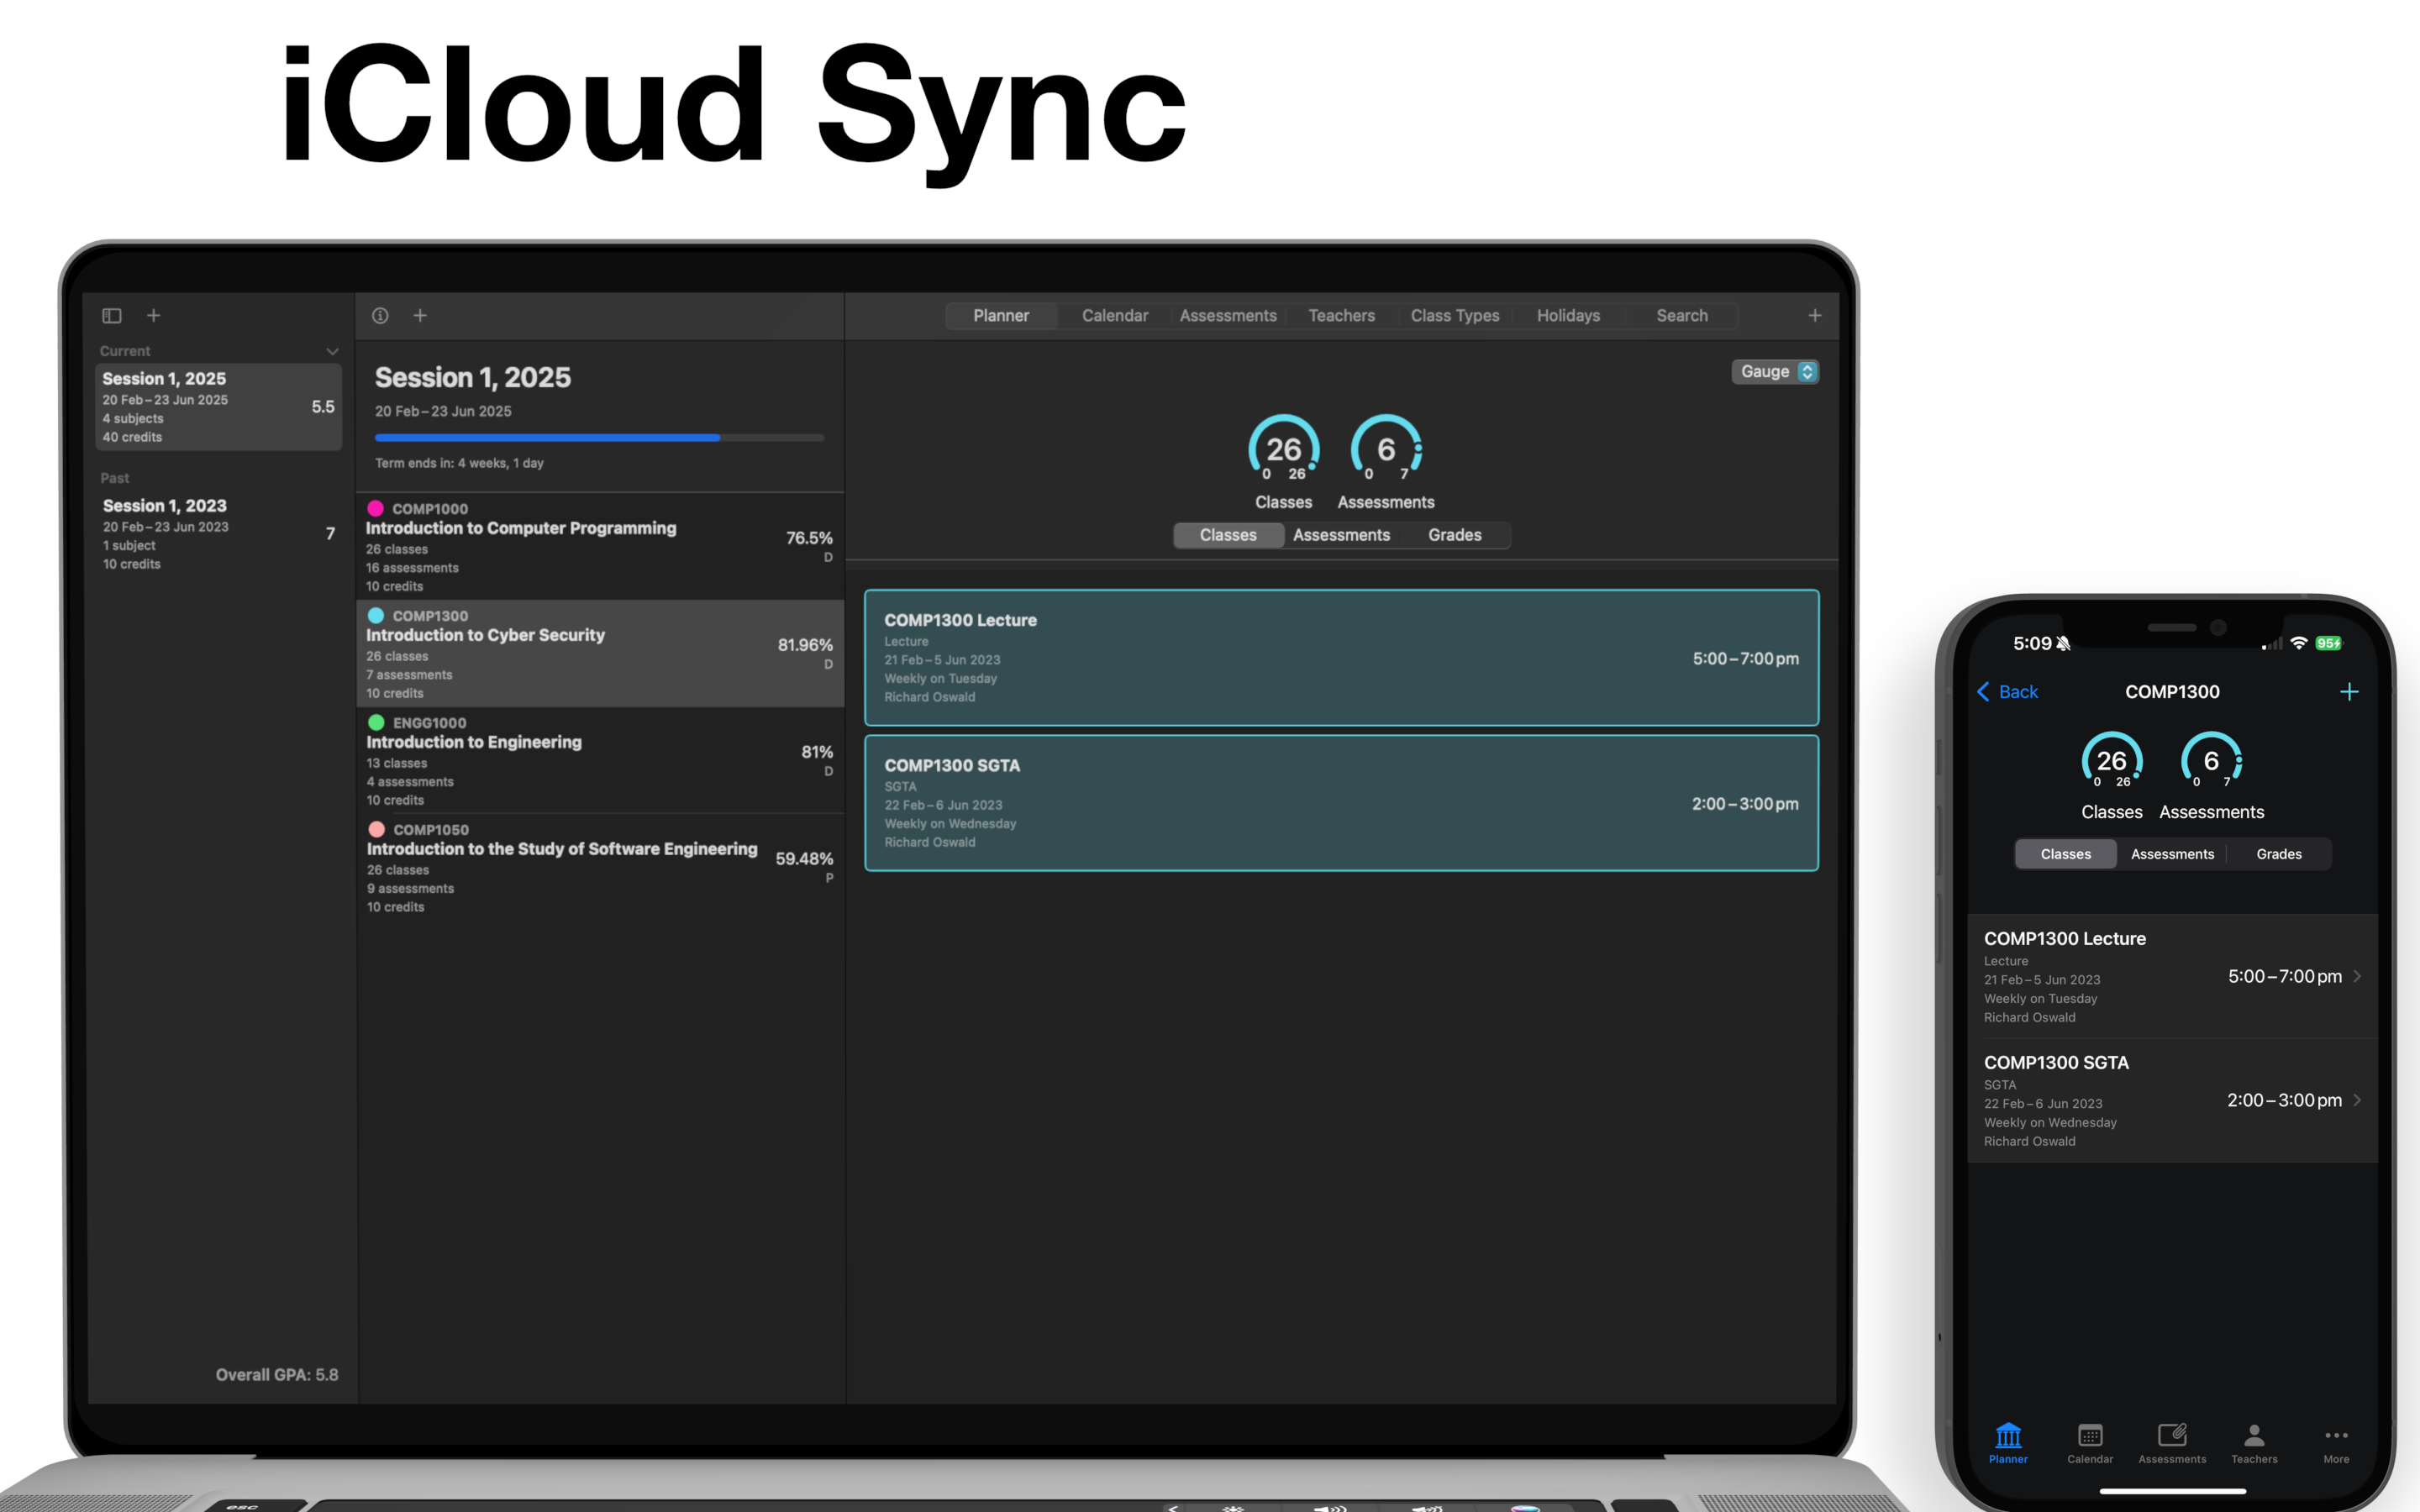Image resolution: width=2420 pixels, height=1512 pixels.
Task: Select Introduction to Computer Programming subject
Action: coord(600,547)
